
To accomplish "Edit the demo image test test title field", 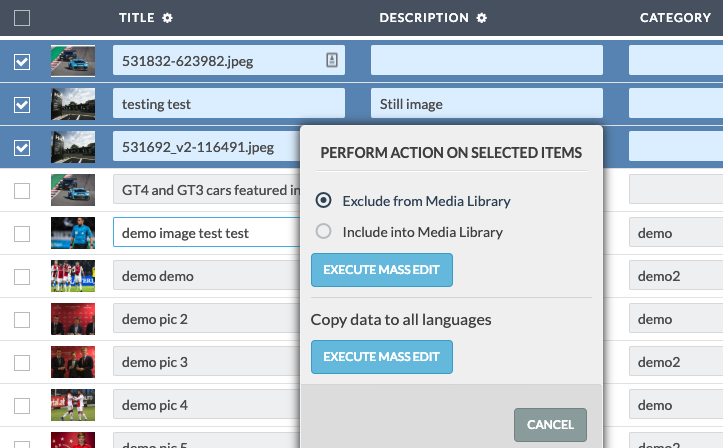I will [207, 232].
